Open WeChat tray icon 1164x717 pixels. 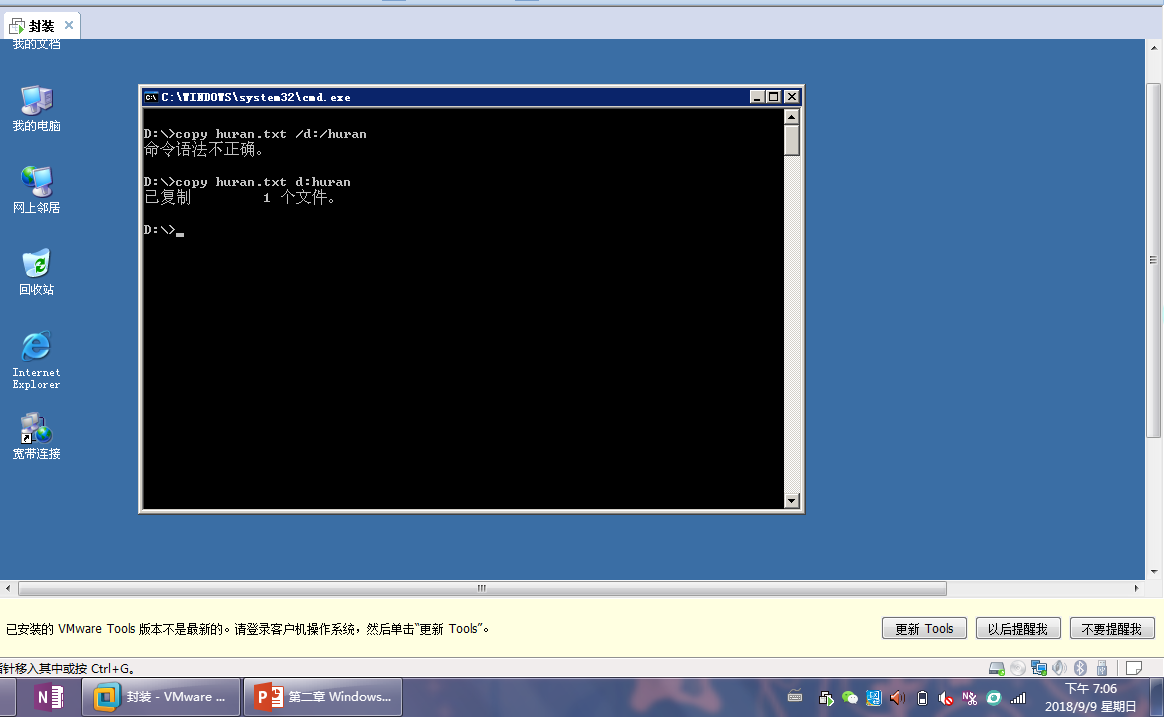click(850, 698)
